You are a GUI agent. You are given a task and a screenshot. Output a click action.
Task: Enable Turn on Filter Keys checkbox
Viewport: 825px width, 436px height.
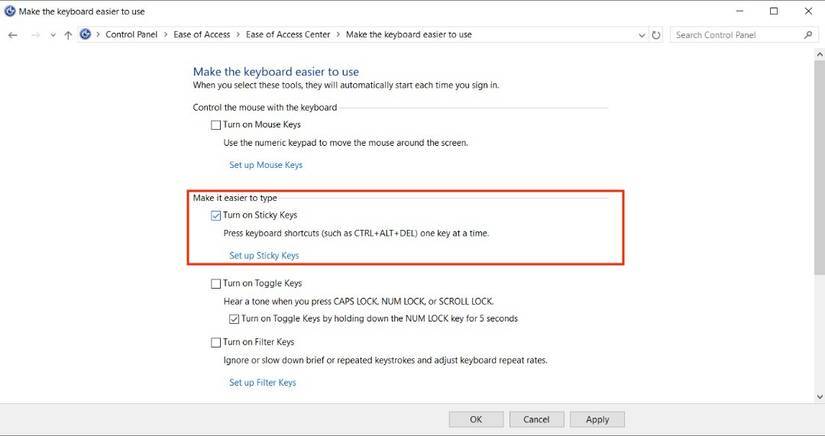tap(216, 343)
